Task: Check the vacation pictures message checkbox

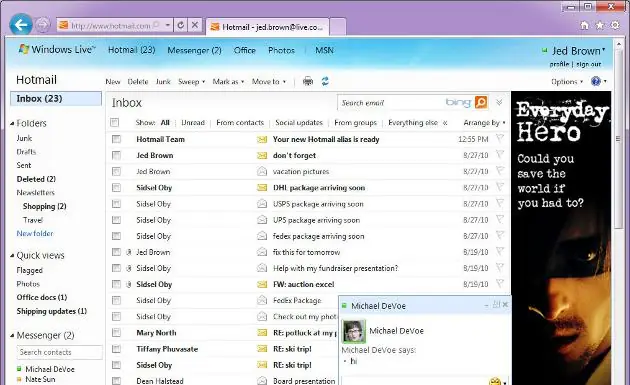Action: (x=117, y=172)
